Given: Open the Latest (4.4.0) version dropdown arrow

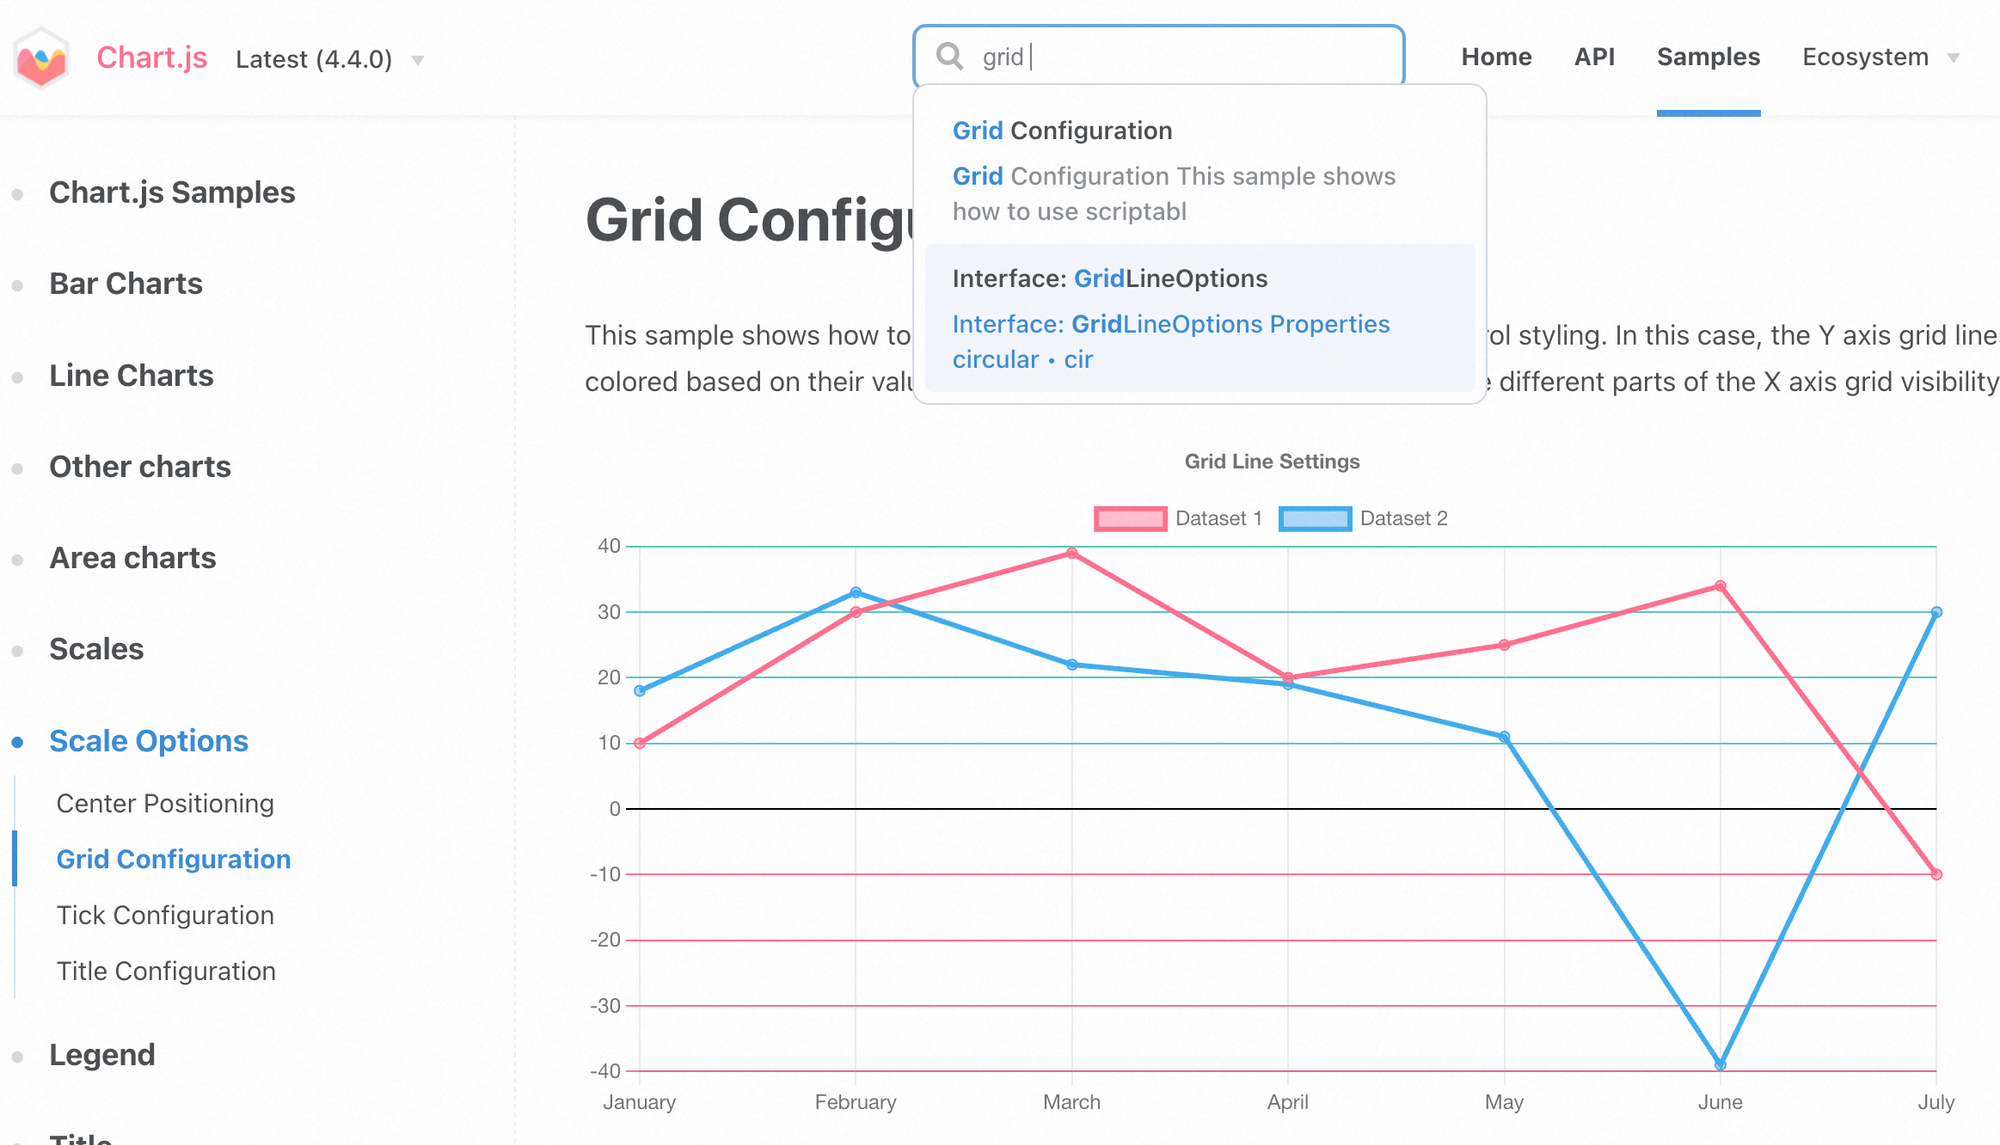Looking at the screenshot, I should pos(418,60).
